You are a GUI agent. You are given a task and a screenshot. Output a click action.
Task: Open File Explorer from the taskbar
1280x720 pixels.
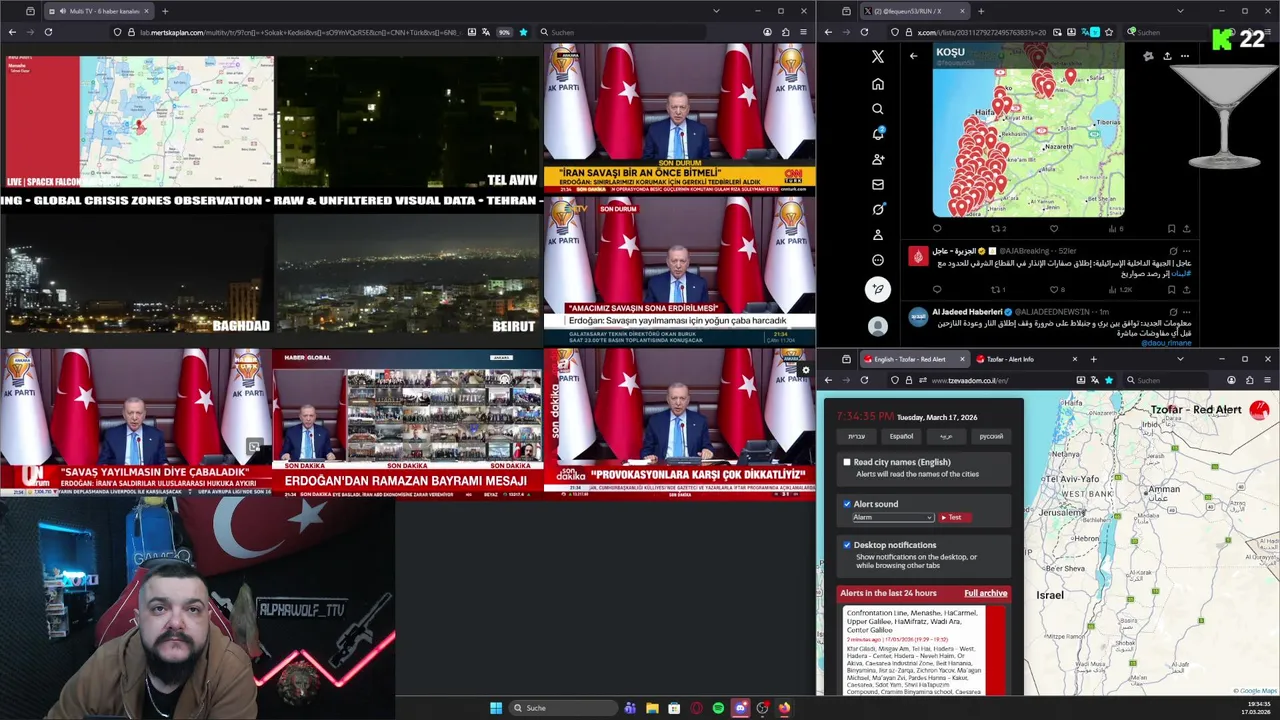click(652, 708)
